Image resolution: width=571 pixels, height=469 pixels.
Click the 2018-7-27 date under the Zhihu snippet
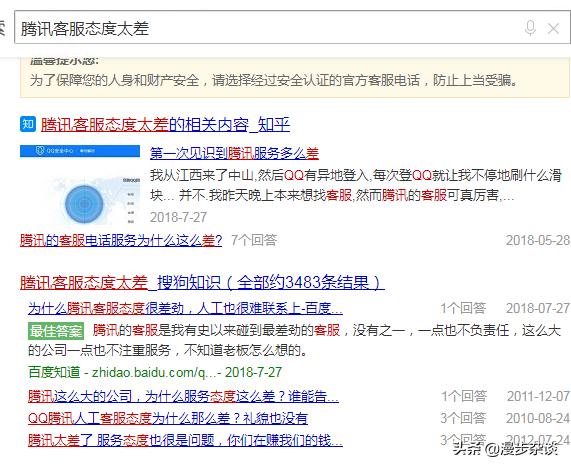tap(178, 217)
